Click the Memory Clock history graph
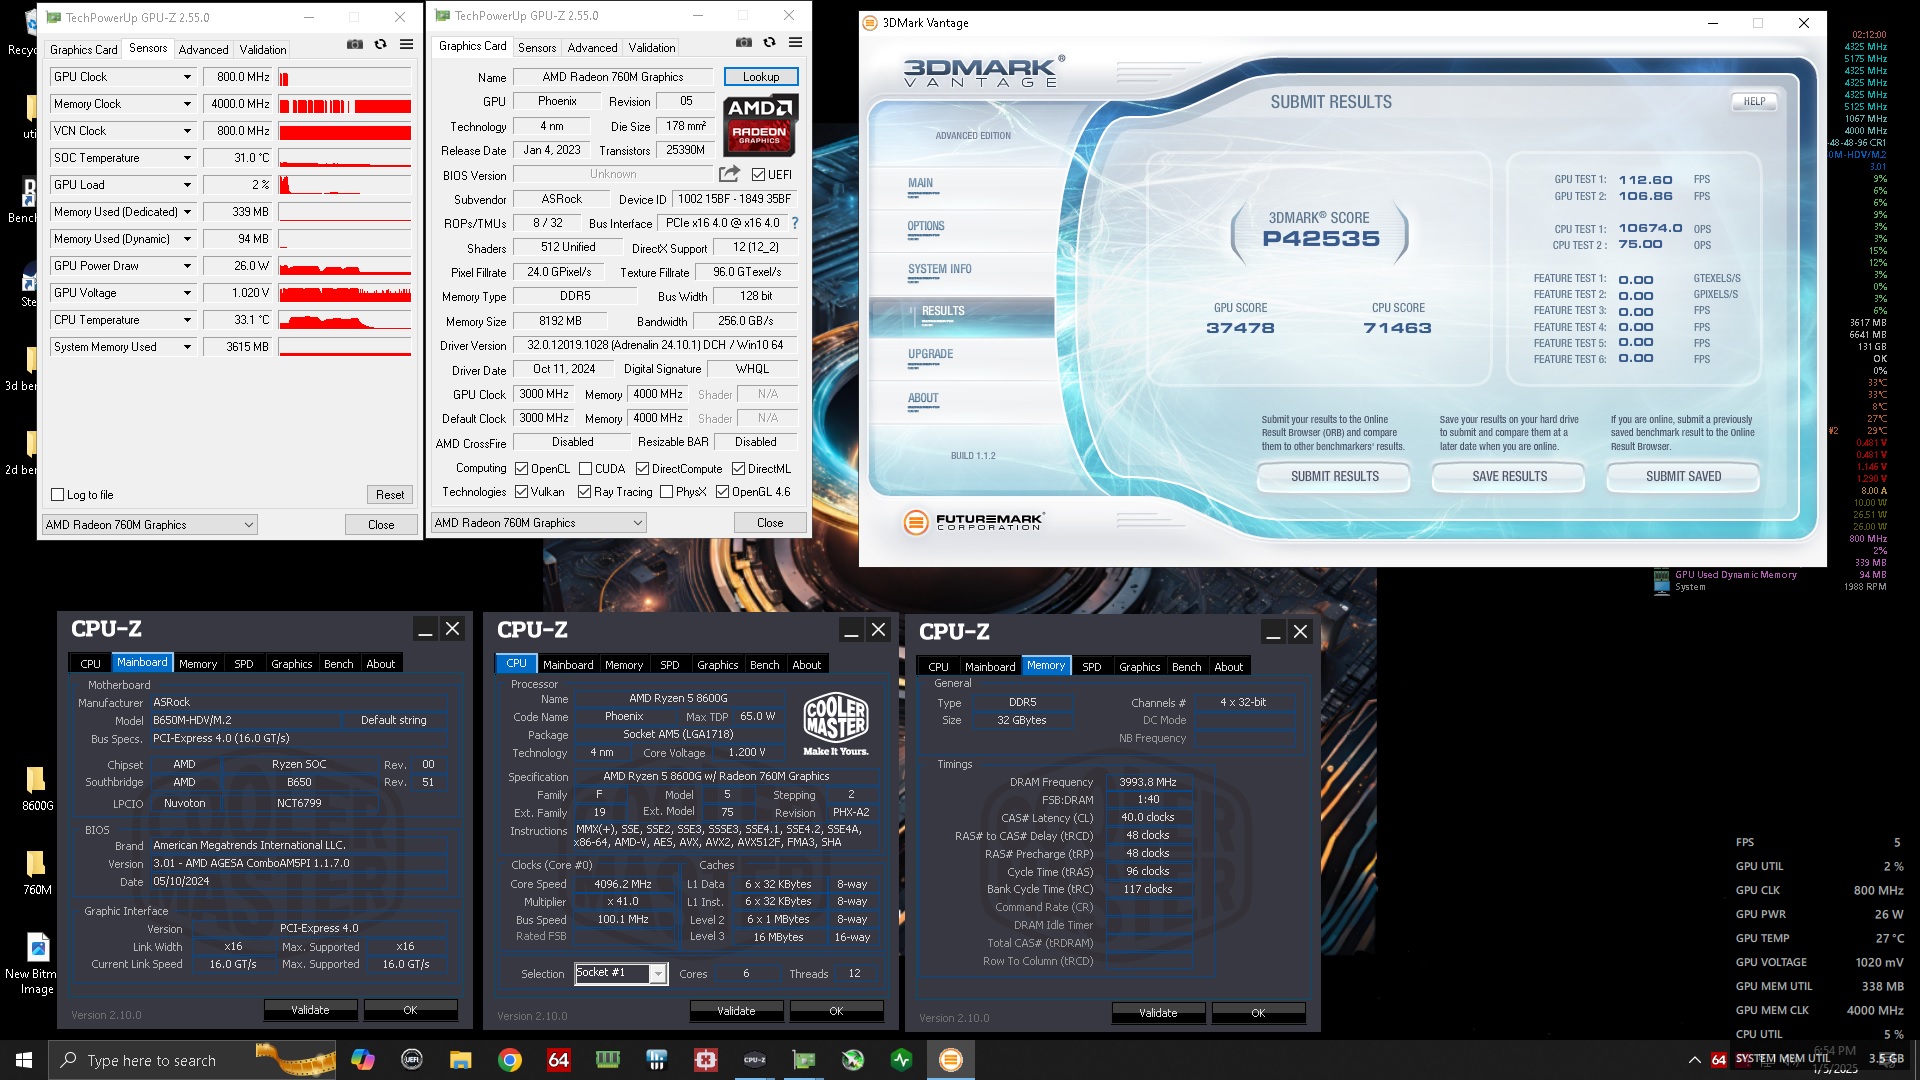This screenshot has height=1080, width=1920. [x=345, y=104]
